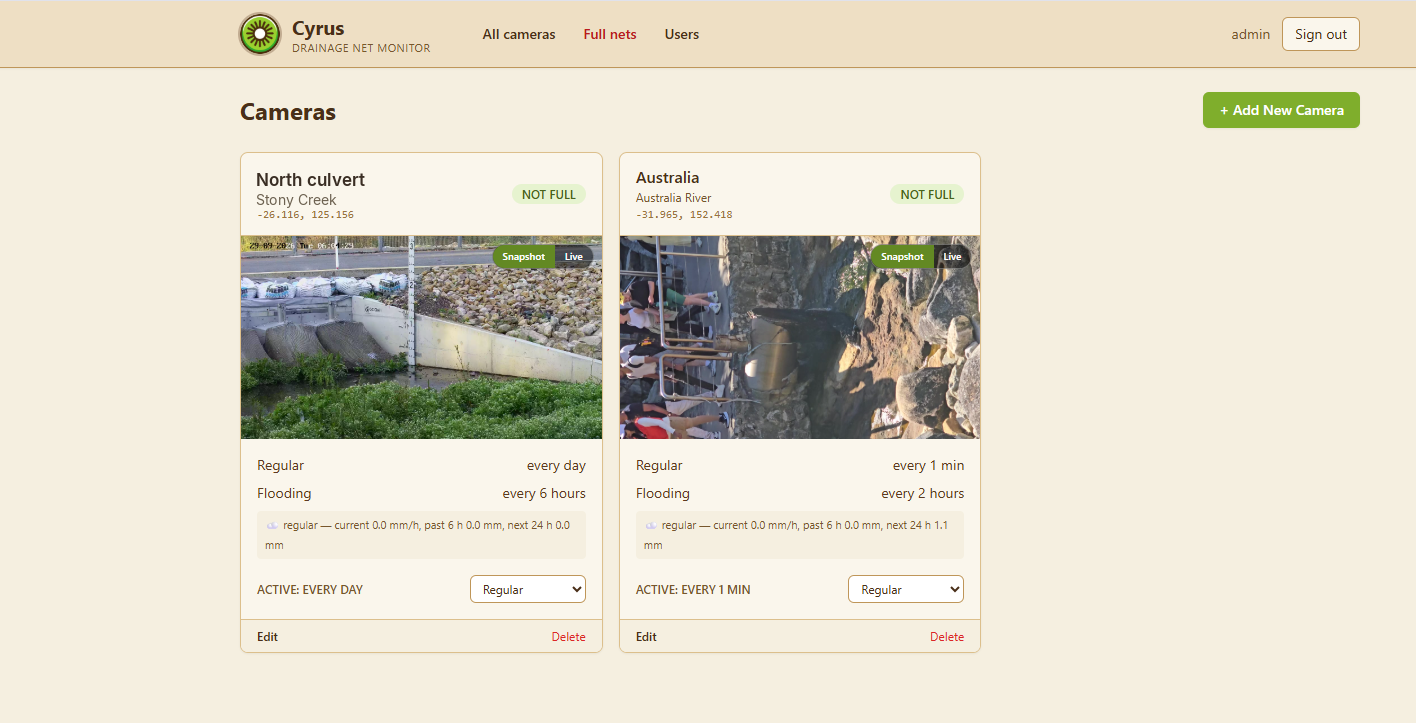
Task: Click the 'every 2 hours' flooding interval value
Action: pyautogui.click(x=923, y=493)
